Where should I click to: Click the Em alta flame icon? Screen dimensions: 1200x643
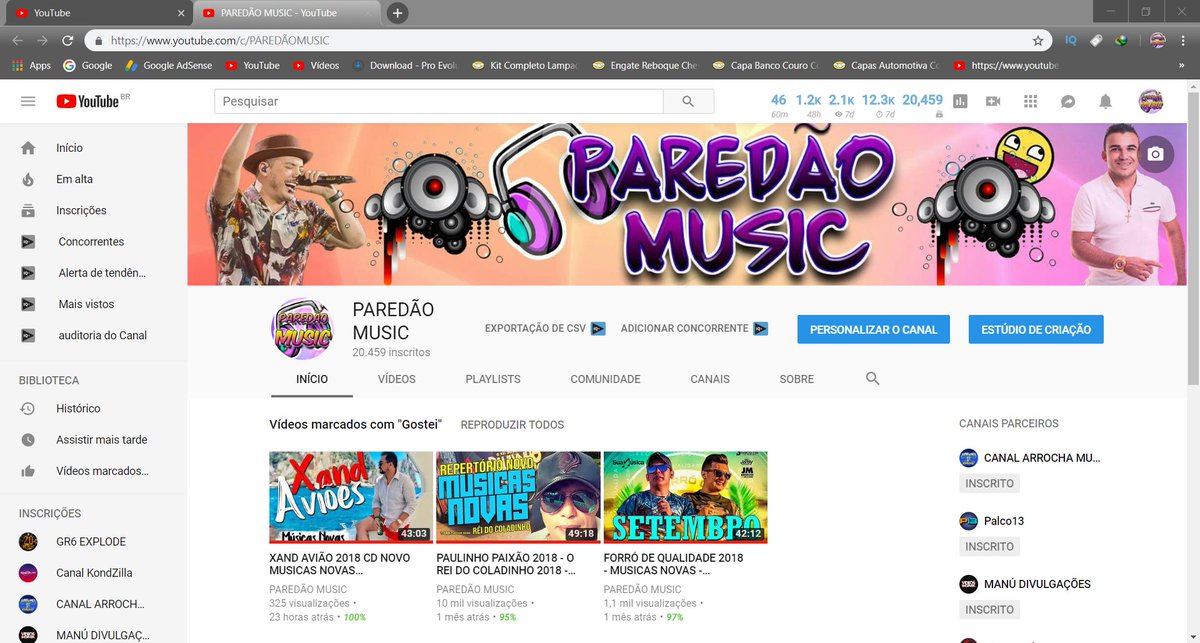[28, 179]
